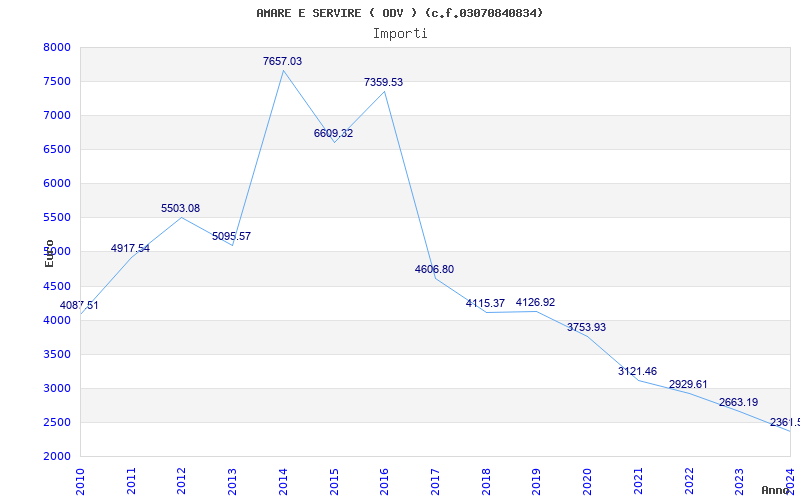Click the Euro y-axis title
This screenshot has height=500, width=800.
pos(49,253)
